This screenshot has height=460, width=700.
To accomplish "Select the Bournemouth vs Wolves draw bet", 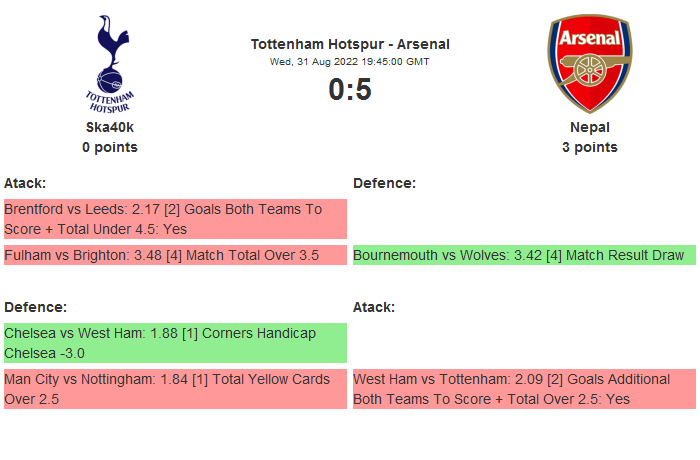I will (x=524, y=255).
